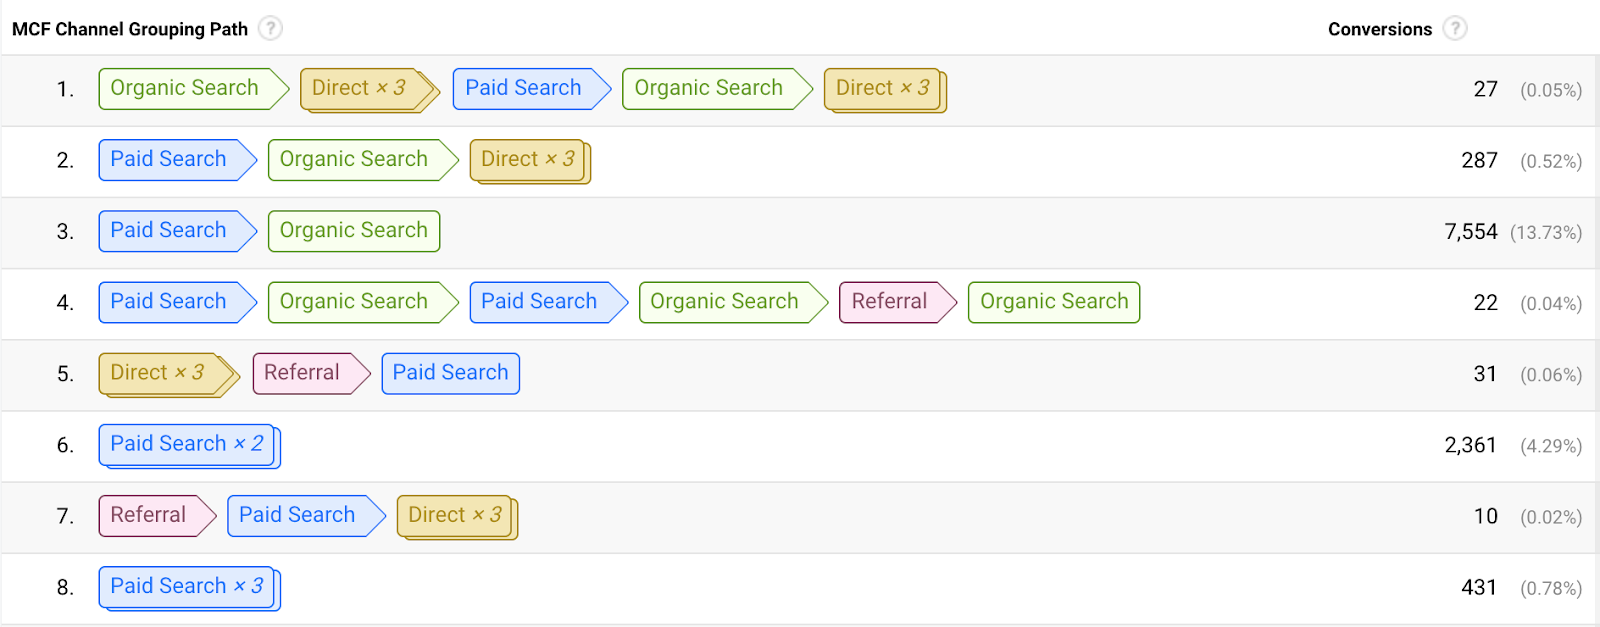The height and width of the screenshot is (627, 1600).
Task: Click the Conversions column header
Action: point(1379,29)
